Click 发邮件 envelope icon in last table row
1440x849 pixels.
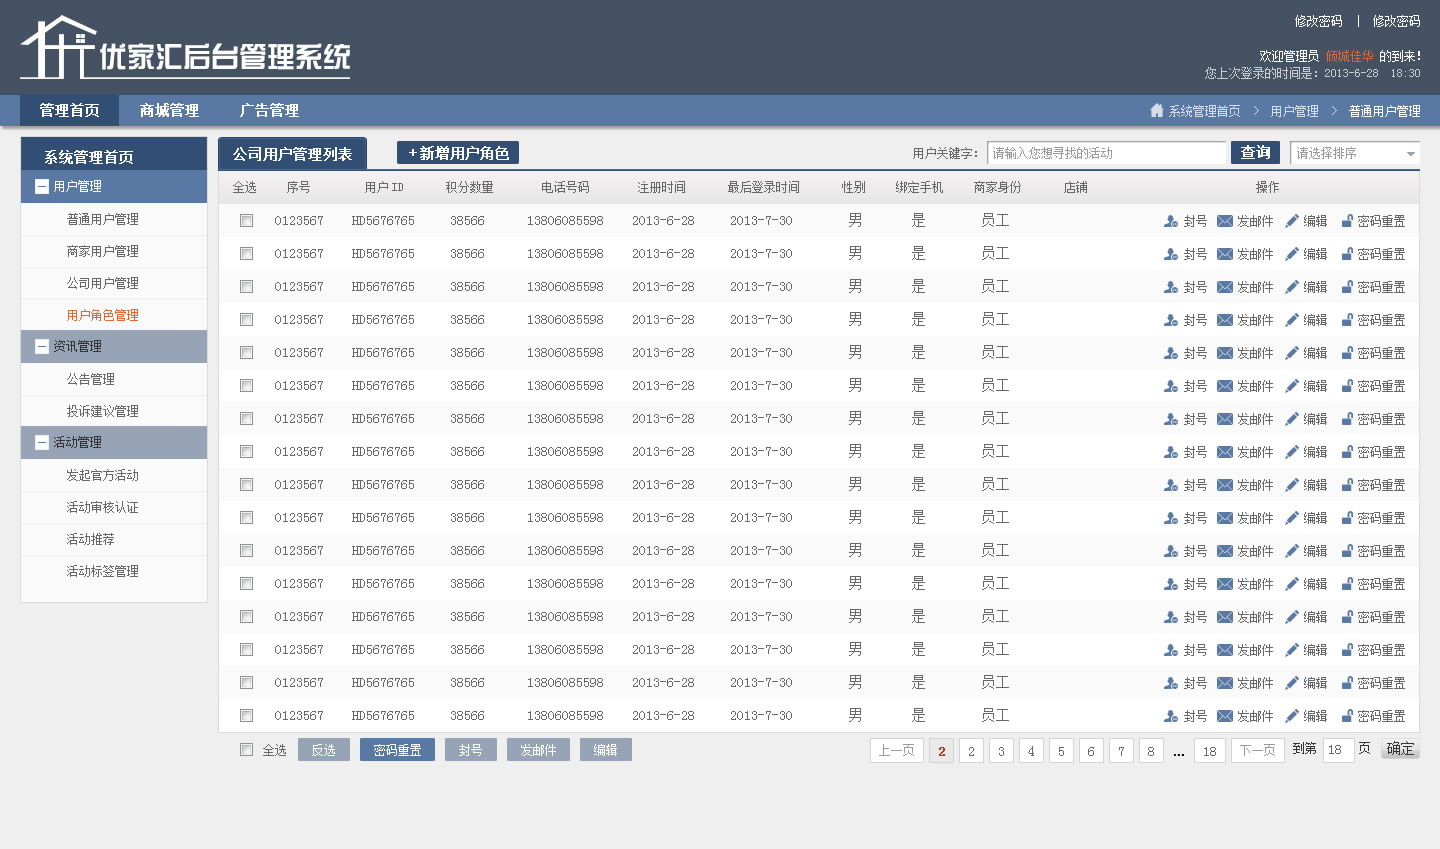pos(1225,716)
